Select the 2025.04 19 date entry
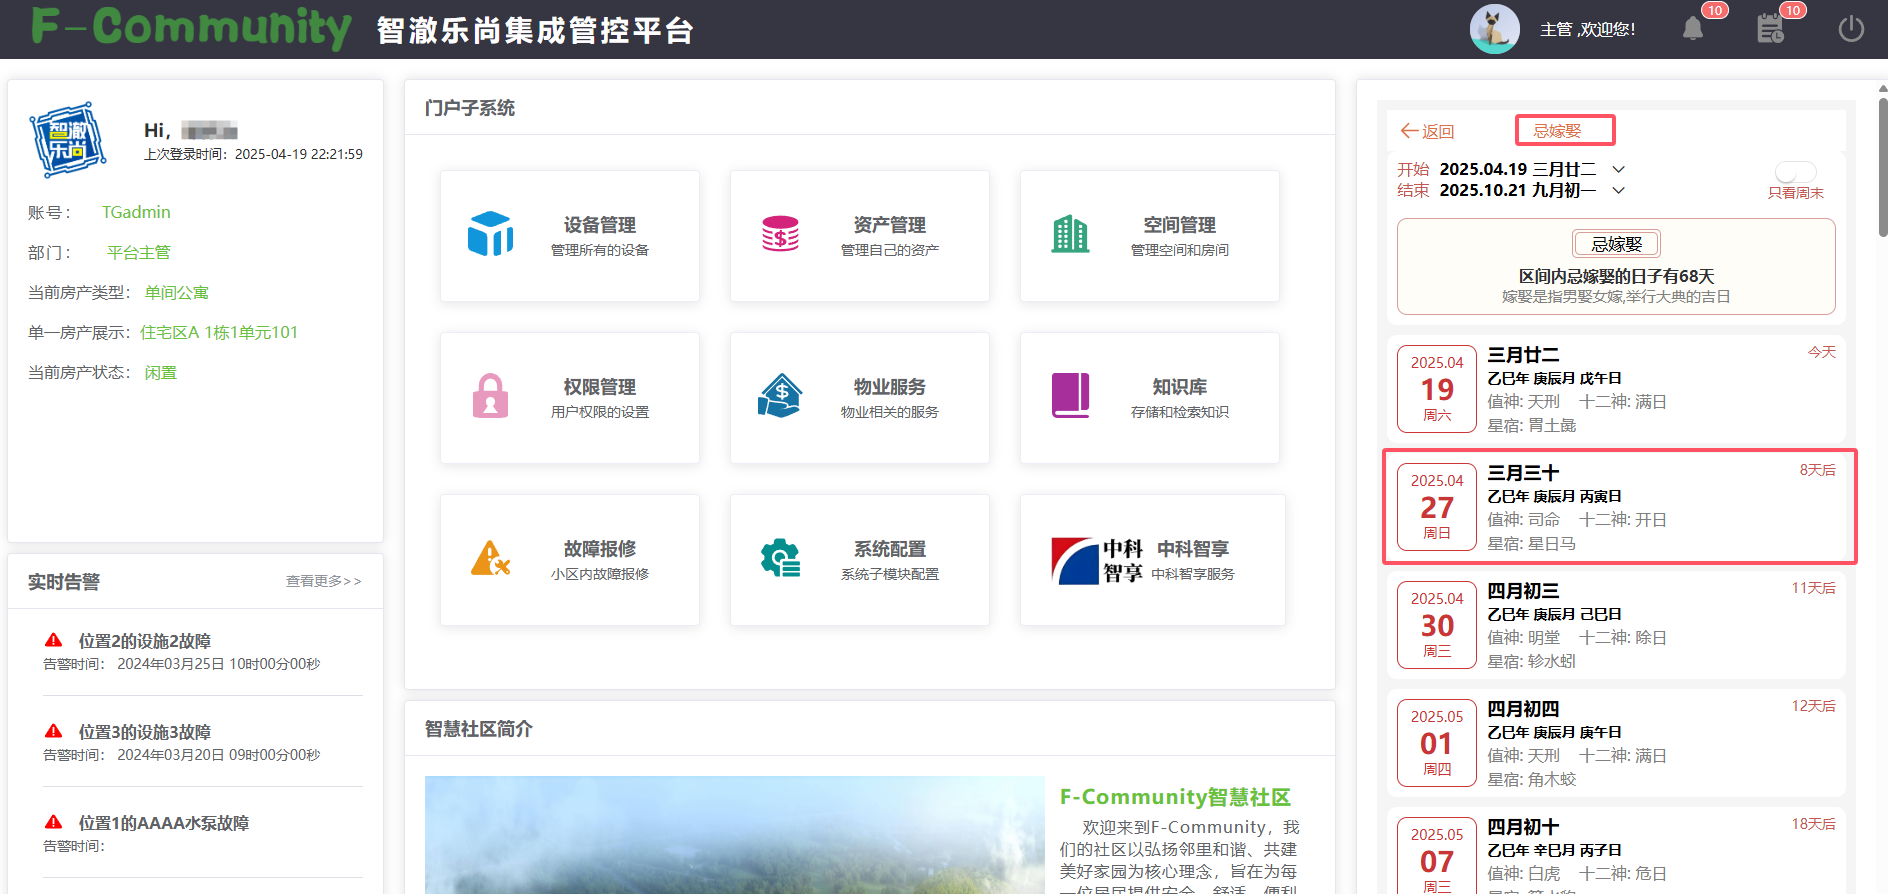The height and width of the screenshot is (894, 1888). [x=1437, y=389]
